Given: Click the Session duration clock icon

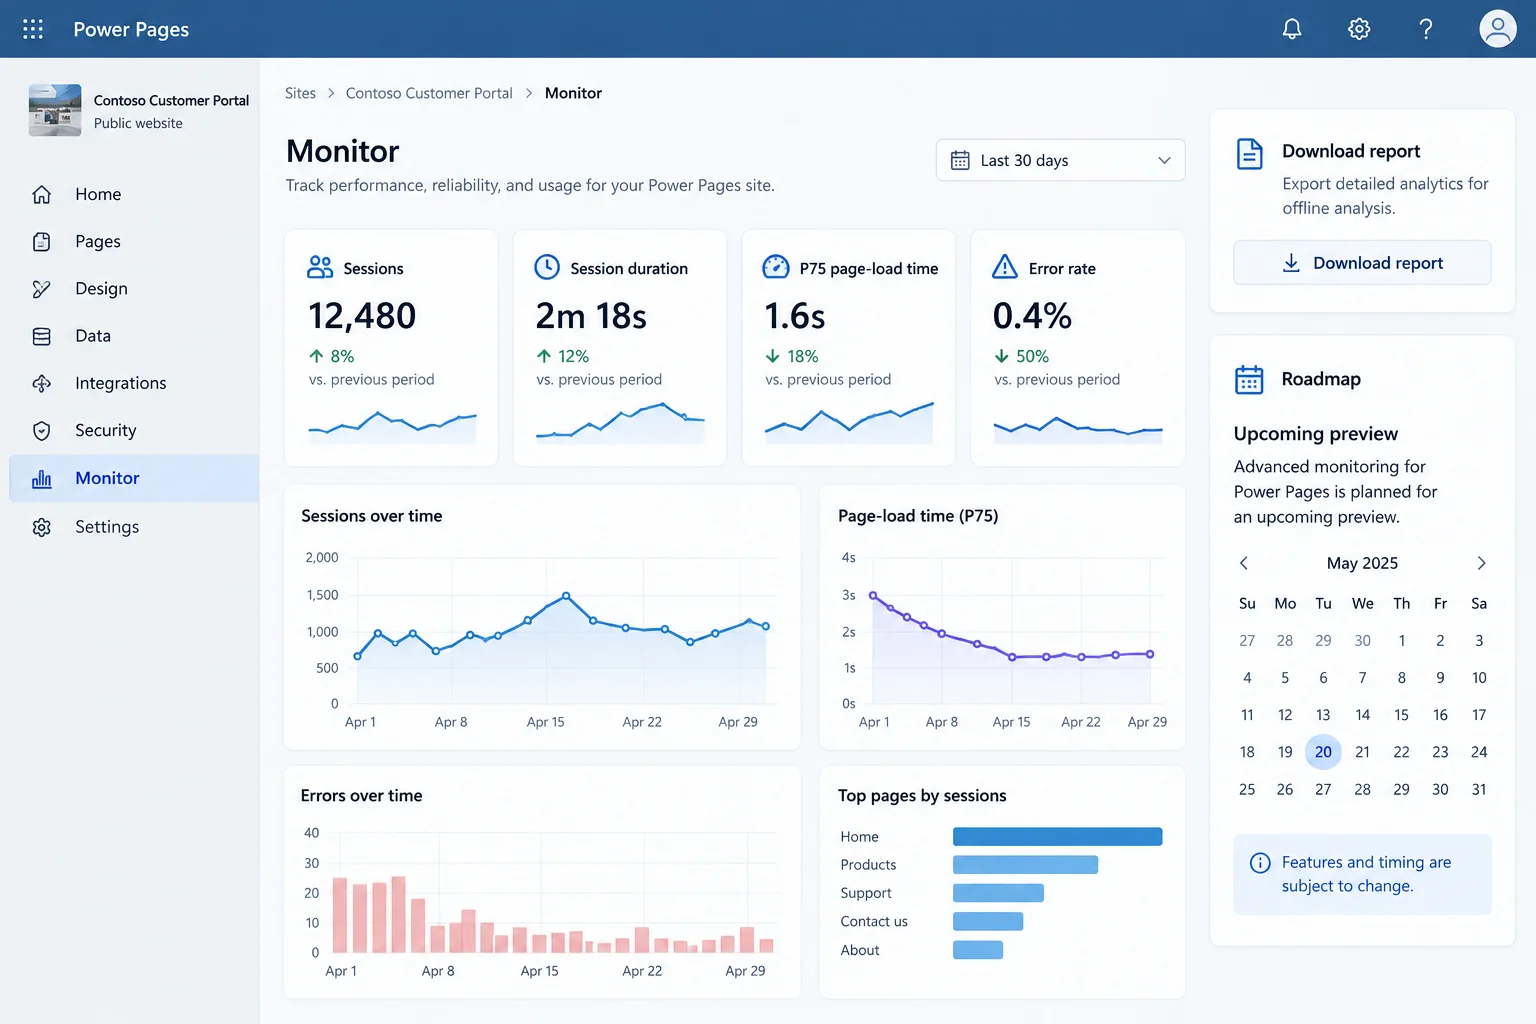Looking at the screenshot, I should tap(547, 267).
